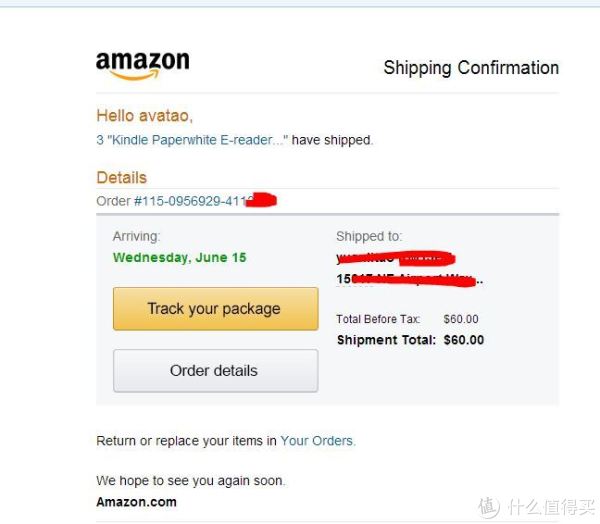Click the redacted recipient name line
600x524 pixels.
click(x=395, y=258)
